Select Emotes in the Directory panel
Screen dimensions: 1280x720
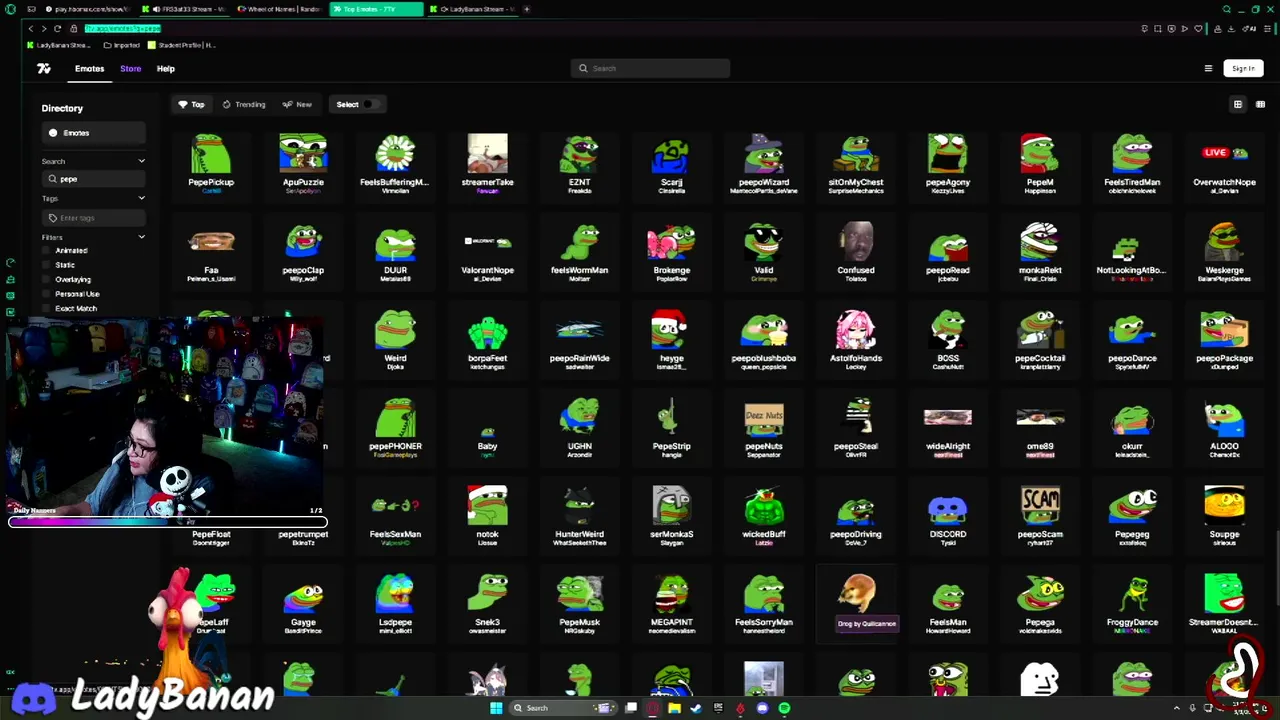(x=93, y=133)
